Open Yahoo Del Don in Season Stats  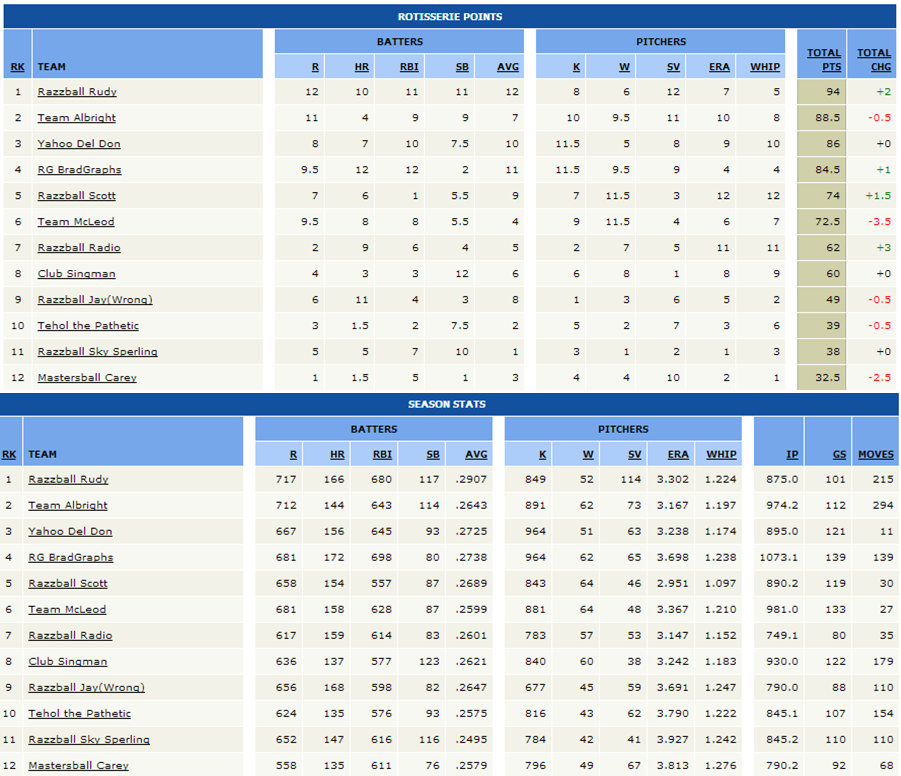tap(70, 531)
